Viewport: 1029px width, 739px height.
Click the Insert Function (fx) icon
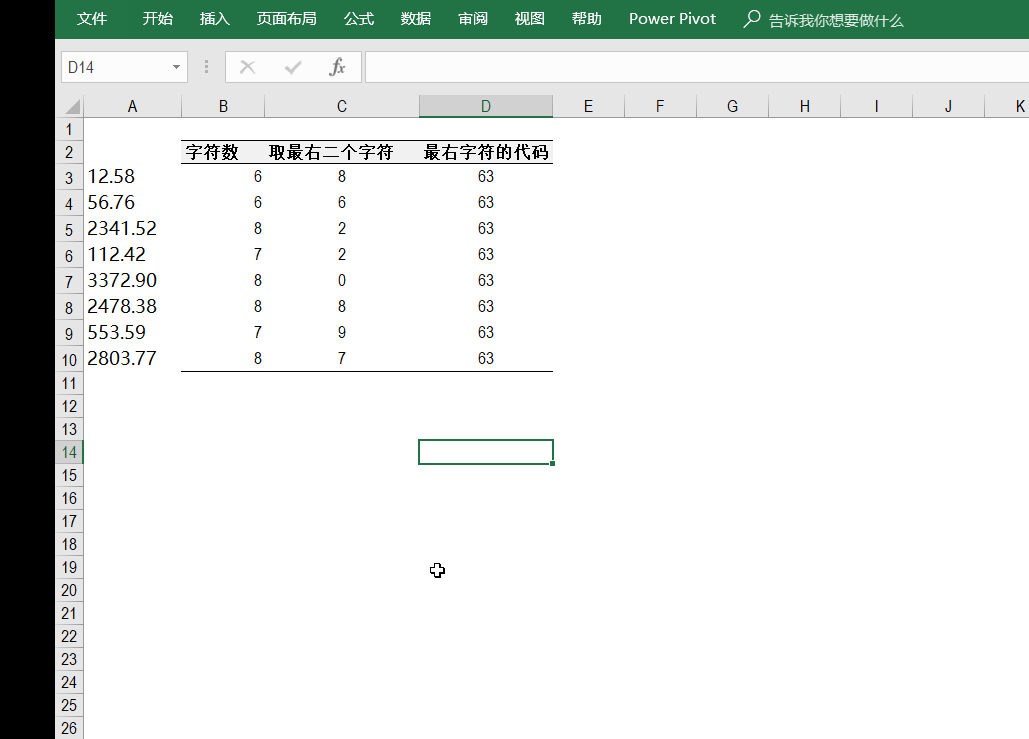336,66
